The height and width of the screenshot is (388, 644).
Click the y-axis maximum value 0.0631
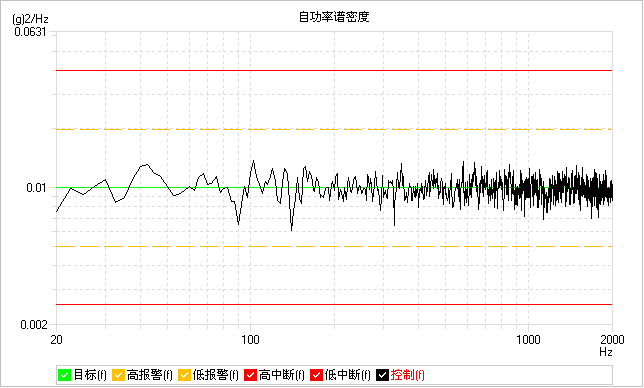pyautogui.click(x=30, y=32)
